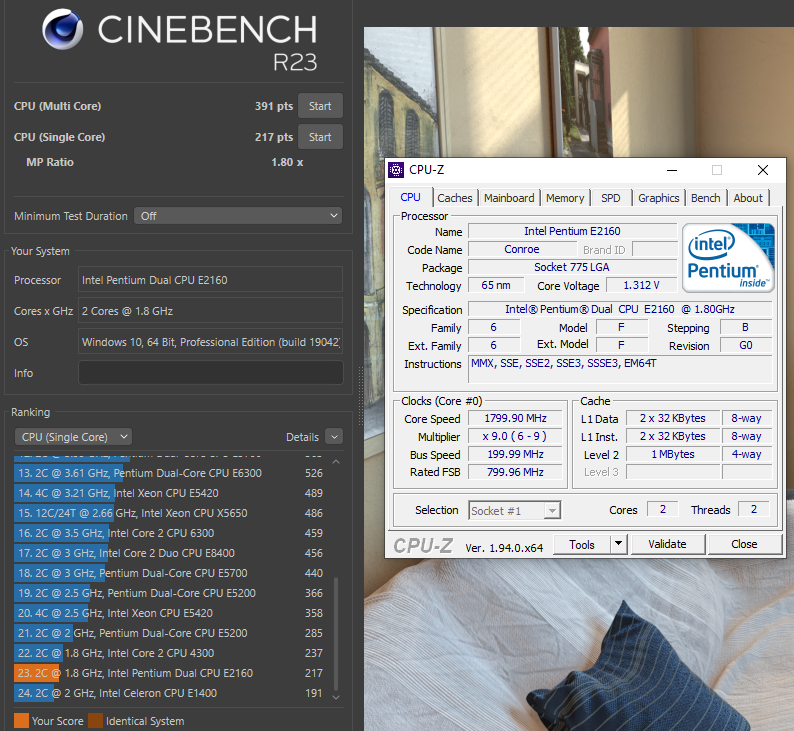Select ranking row 15 Intel Xeon X5650
The width and height of the screenshot is (794, 731).
pos(170,513)
